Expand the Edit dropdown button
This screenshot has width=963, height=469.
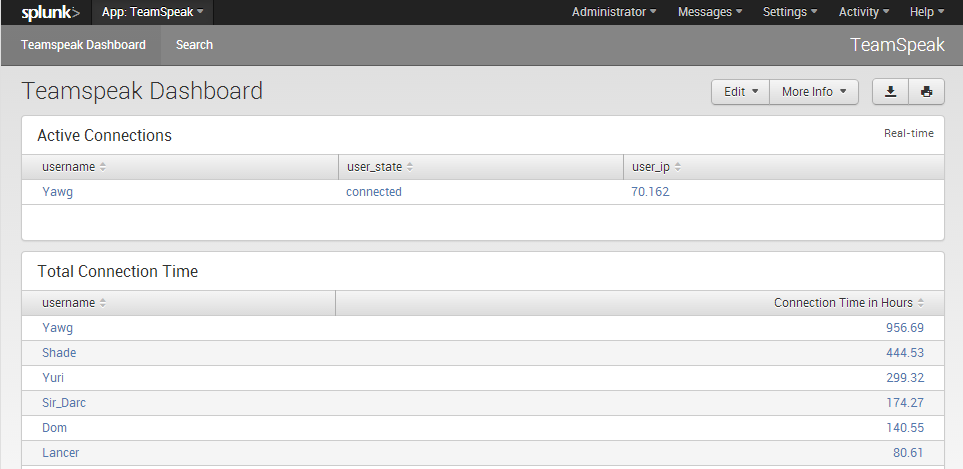click(x=740, y=92)
